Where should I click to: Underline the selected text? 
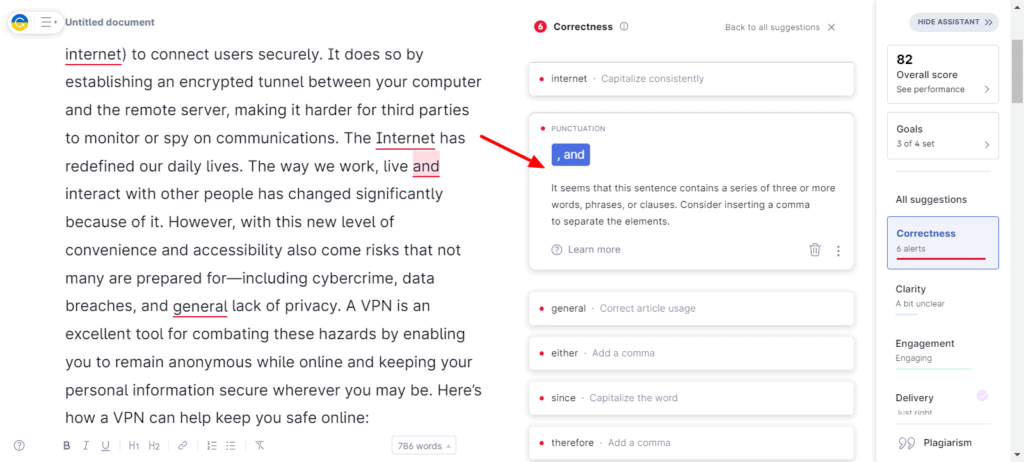(106, 446)
